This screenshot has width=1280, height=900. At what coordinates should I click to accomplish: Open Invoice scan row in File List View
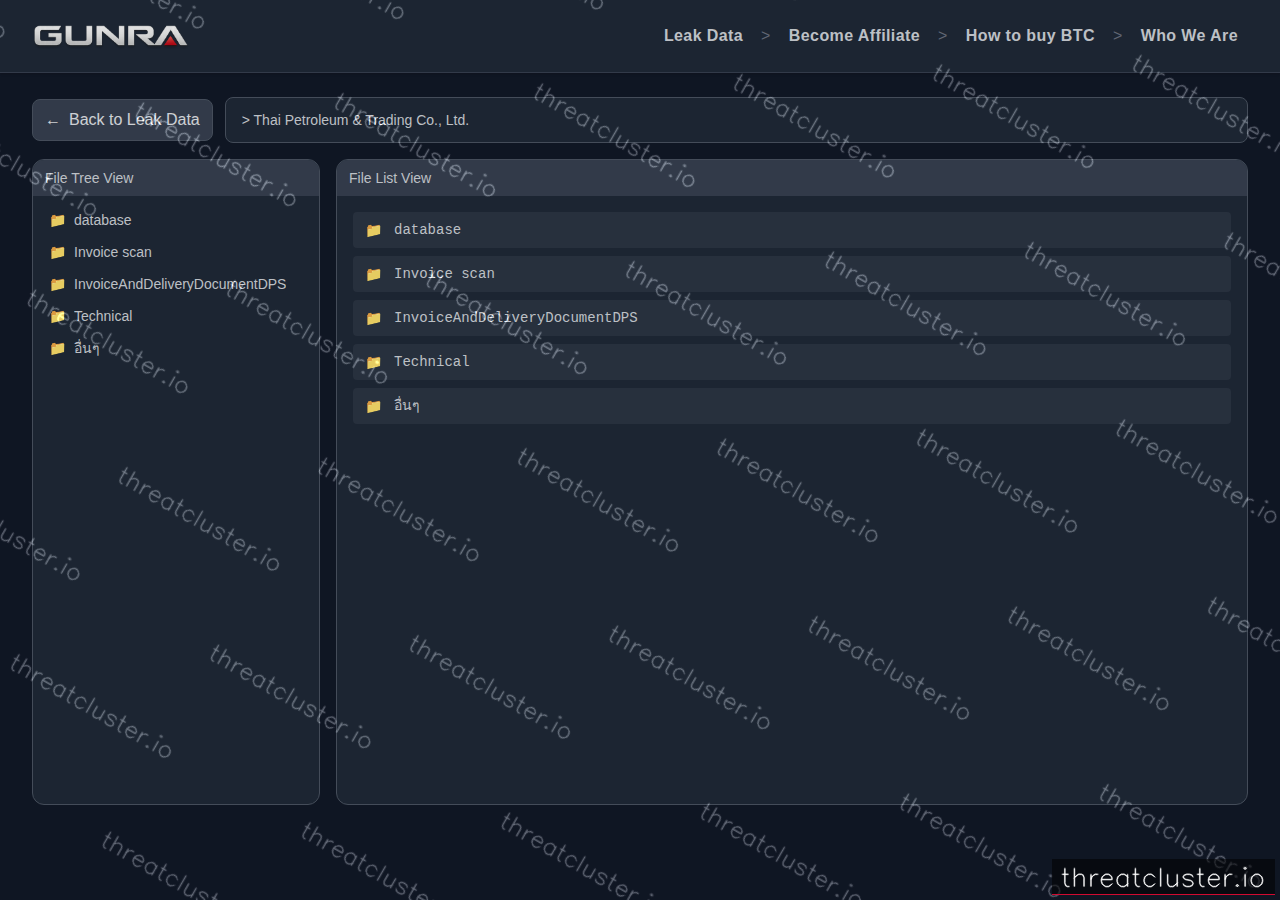(x=792, y=274)
